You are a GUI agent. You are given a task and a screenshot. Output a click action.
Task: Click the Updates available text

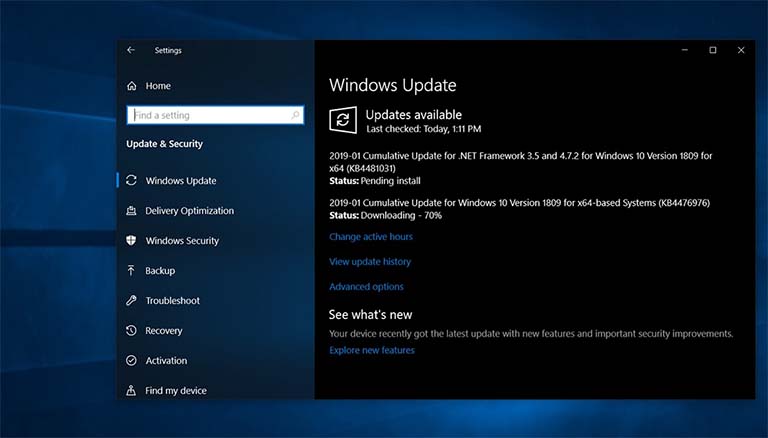click(x=414, y=115)
